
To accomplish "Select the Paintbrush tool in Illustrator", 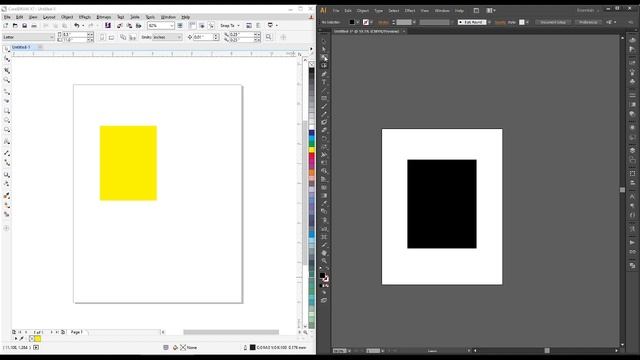I will click(x=324, y=107).
